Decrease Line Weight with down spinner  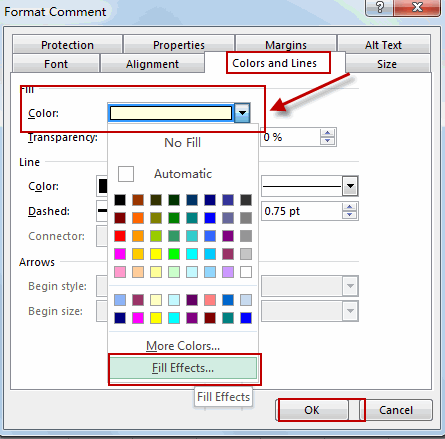349,215
